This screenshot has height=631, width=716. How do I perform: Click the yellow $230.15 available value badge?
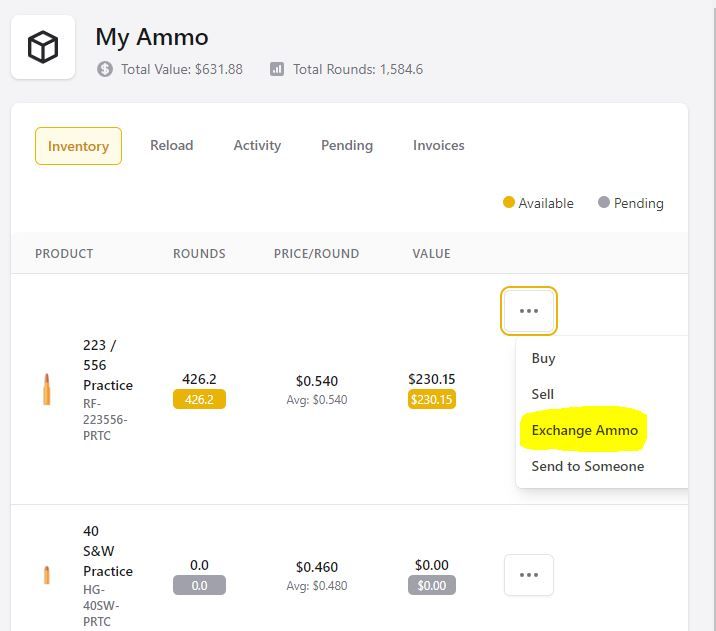pyautogui.click(x=432, y=400)
